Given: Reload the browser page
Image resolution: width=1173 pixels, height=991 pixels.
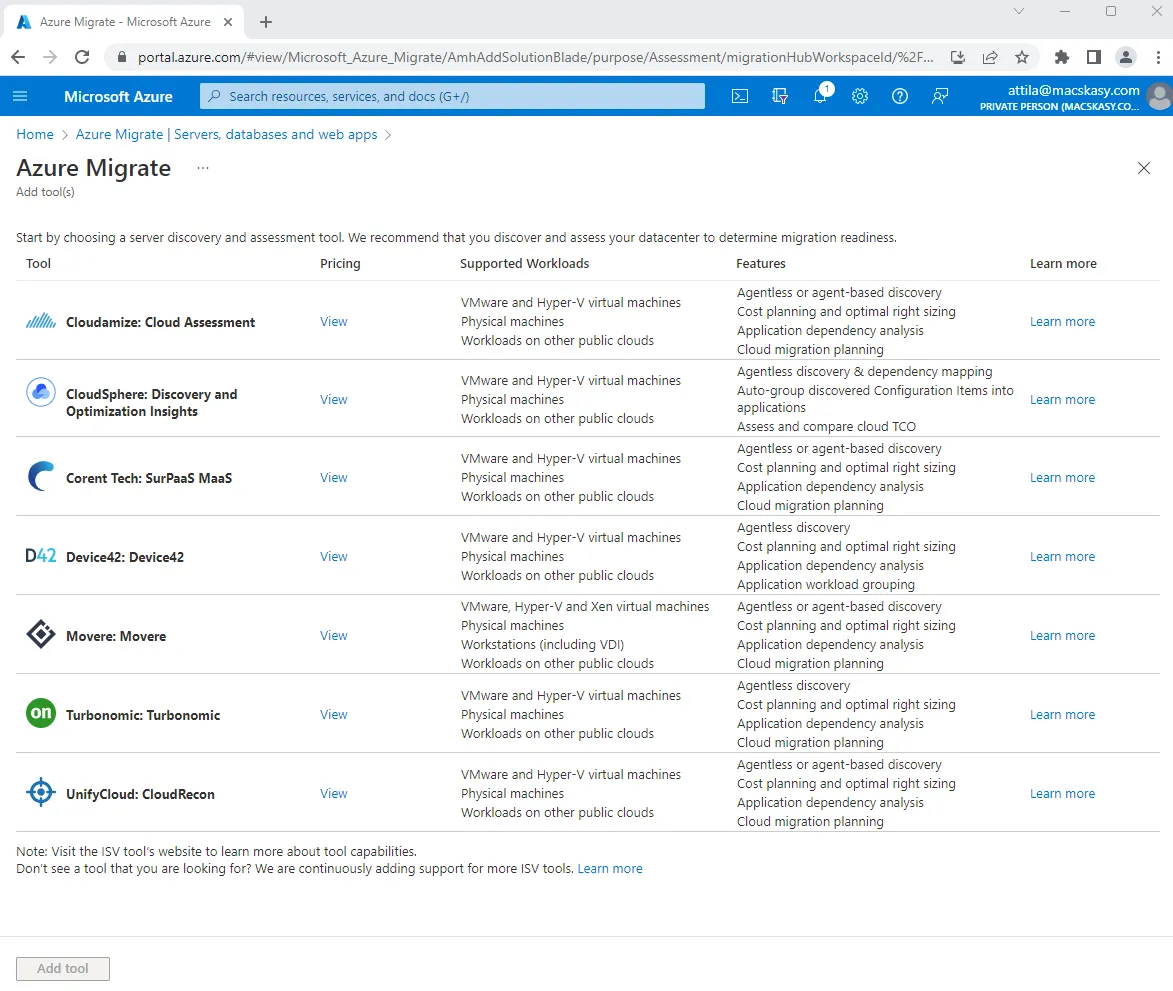Looking at the screenshot, I should pos(82,57).
